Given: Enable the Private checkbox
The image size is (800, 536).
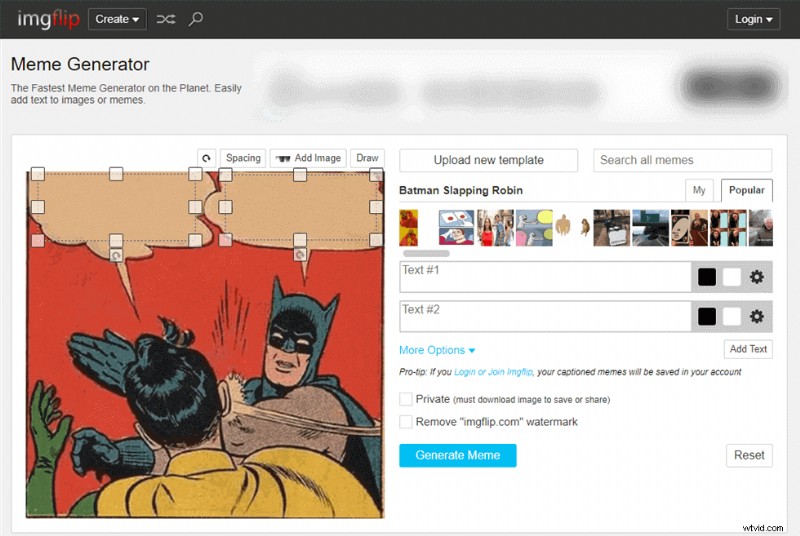Looking at the screenshot, I should pos(406,399).
